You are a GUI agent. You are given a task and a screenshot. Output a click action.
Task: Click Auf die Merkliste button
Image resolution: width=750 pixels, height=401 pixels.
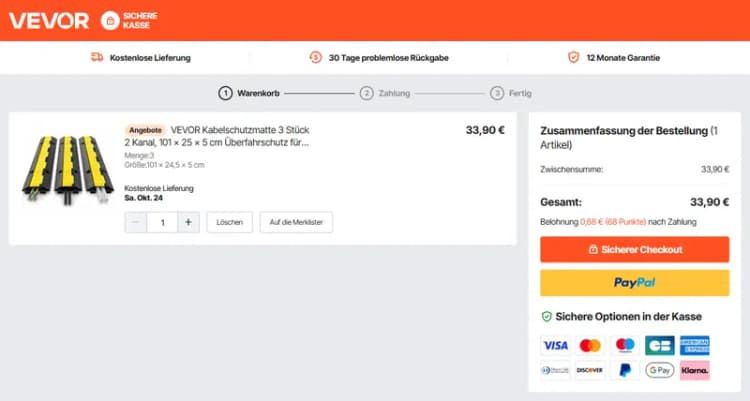point(296,222)
